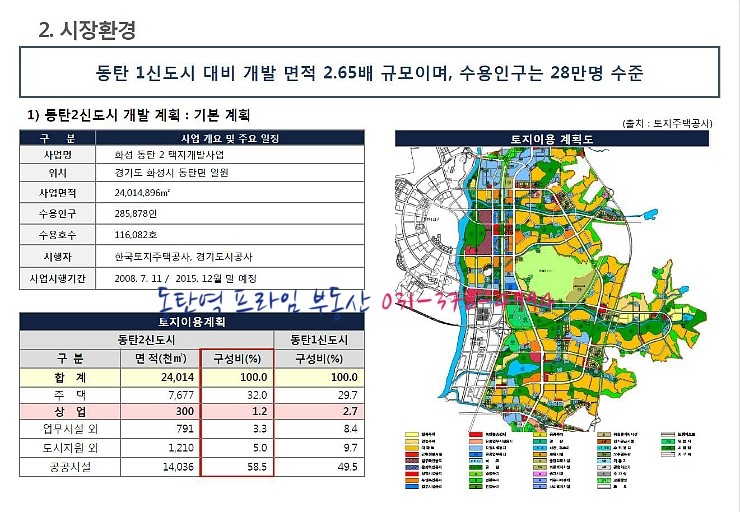Click the '100.0' total in the 동탄1신도시 column
This screenshot has height=512, width=740.
344,378
